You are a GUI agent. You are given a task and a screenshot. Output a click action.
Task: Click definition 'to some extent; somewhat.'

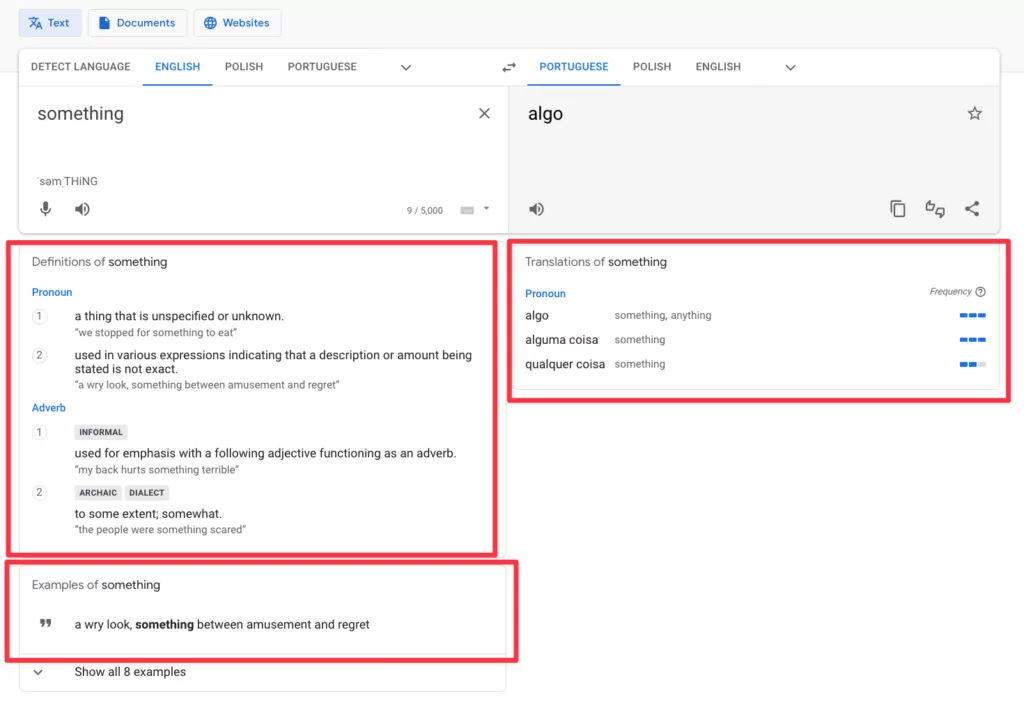click(148, 514)
